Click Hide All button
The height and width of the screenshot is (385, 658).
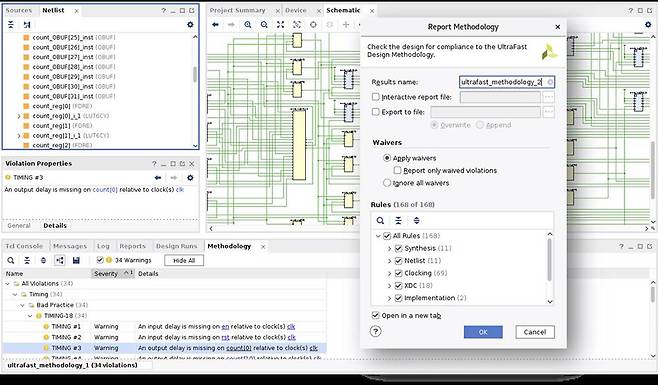pyautogui.click(x=184, y=260)
